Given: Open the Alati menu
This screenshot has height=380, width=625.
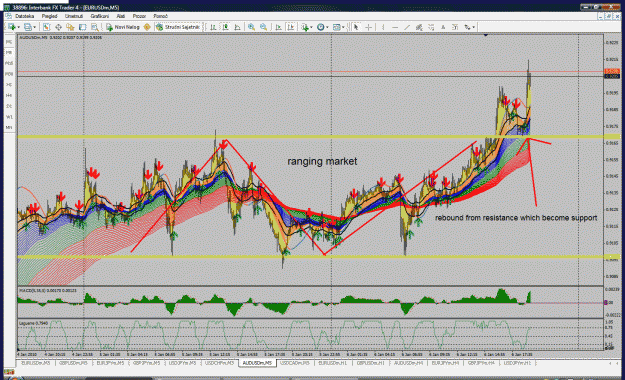Looking at the screenshot, I should 121,16.
